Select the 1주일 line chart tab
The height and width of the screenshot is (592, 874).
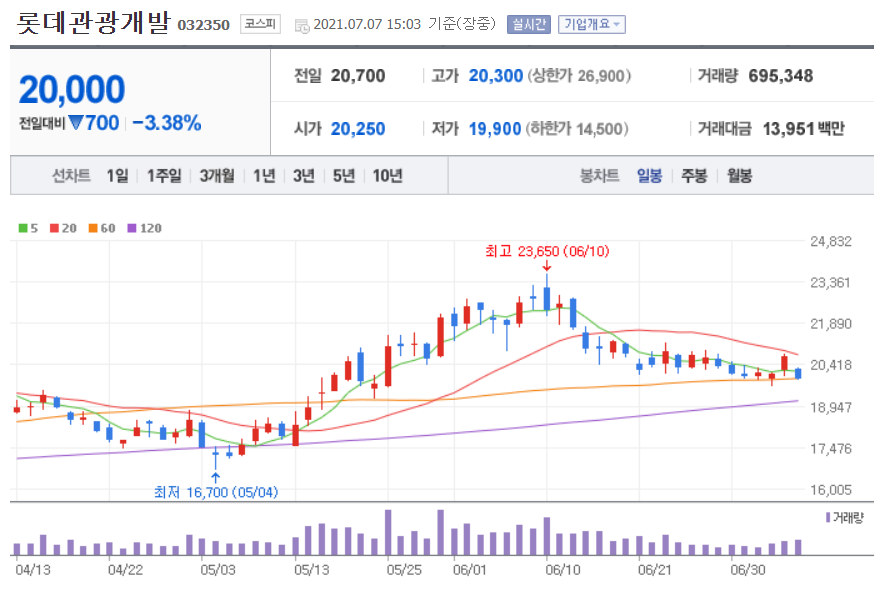(x=164, y=176)
